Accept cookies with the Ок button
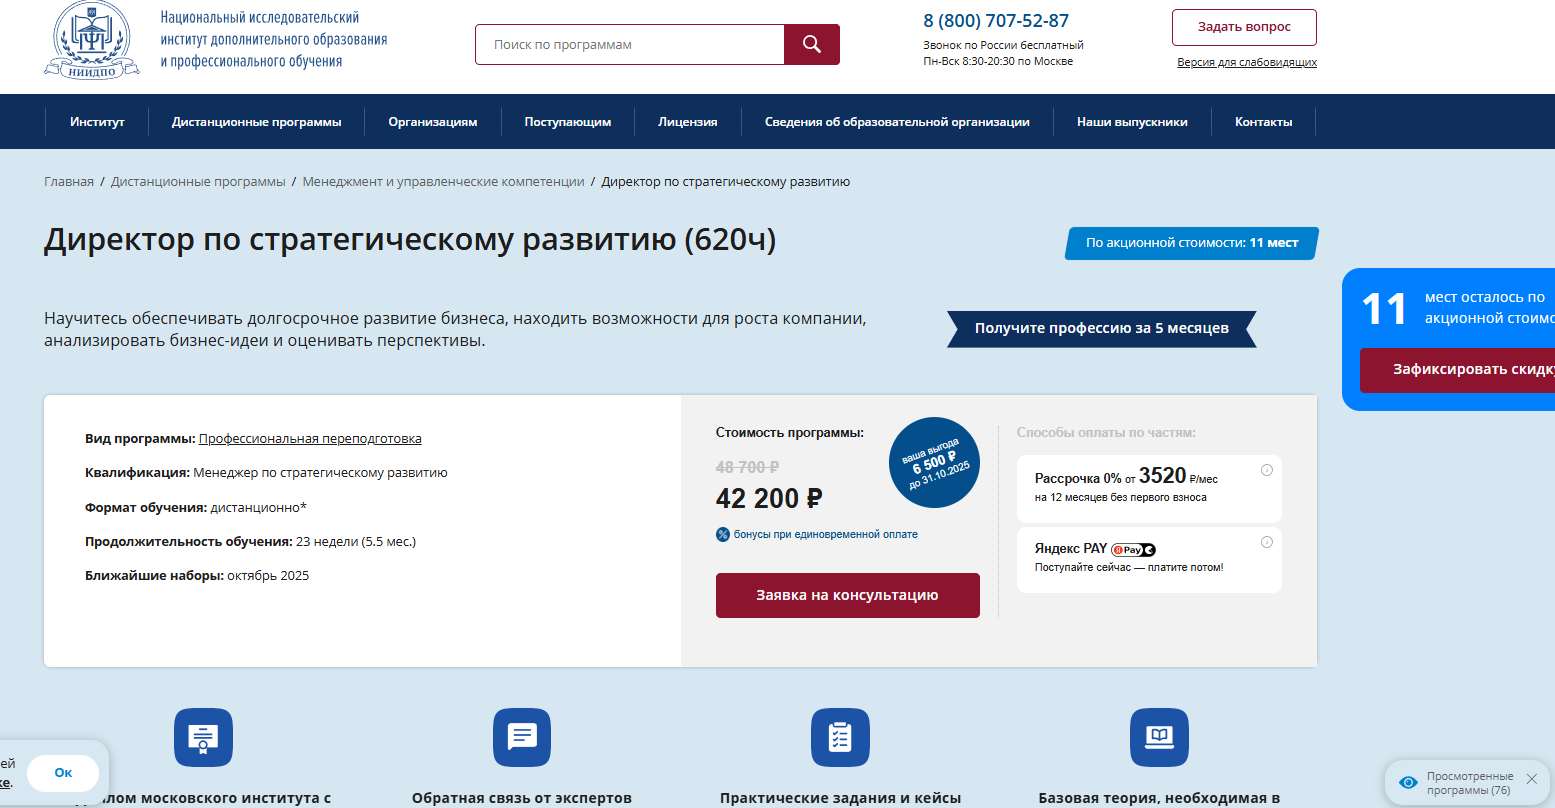Screen dimensions: 1555x808 (x=63, y=773)
